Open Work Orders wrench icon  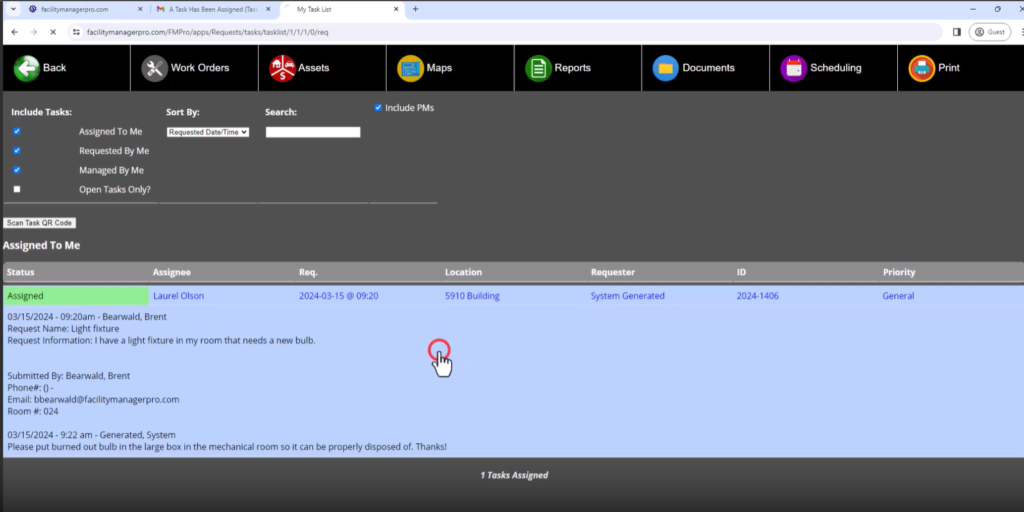pyautogui.click(x=154, y=68)
